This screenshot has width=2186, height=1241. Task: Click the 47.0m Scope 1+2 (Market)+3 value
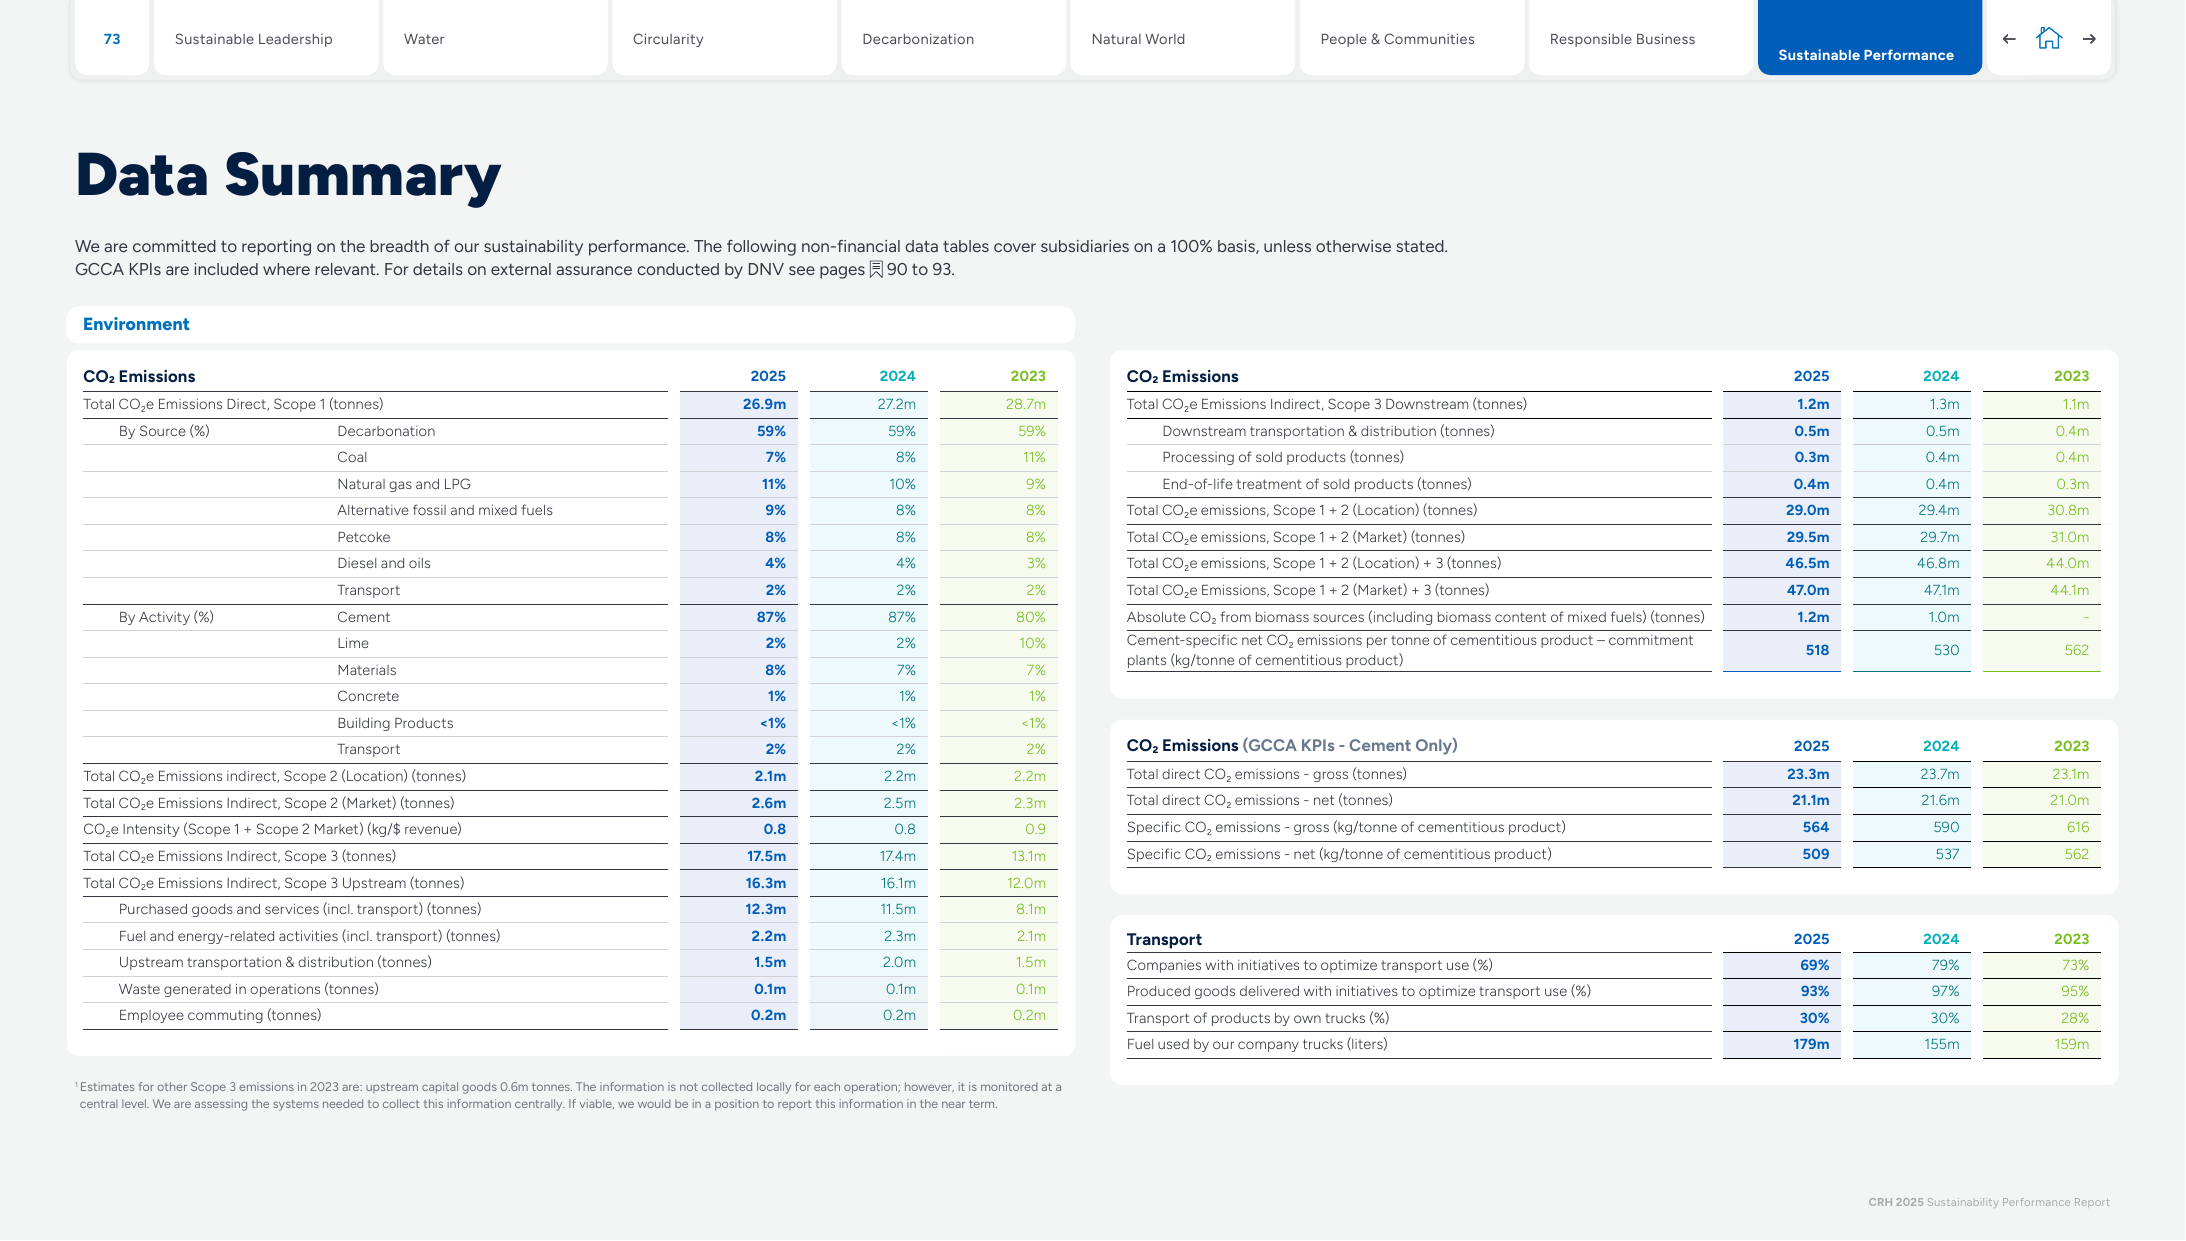pyautogui.click(x=1808, y=590)
